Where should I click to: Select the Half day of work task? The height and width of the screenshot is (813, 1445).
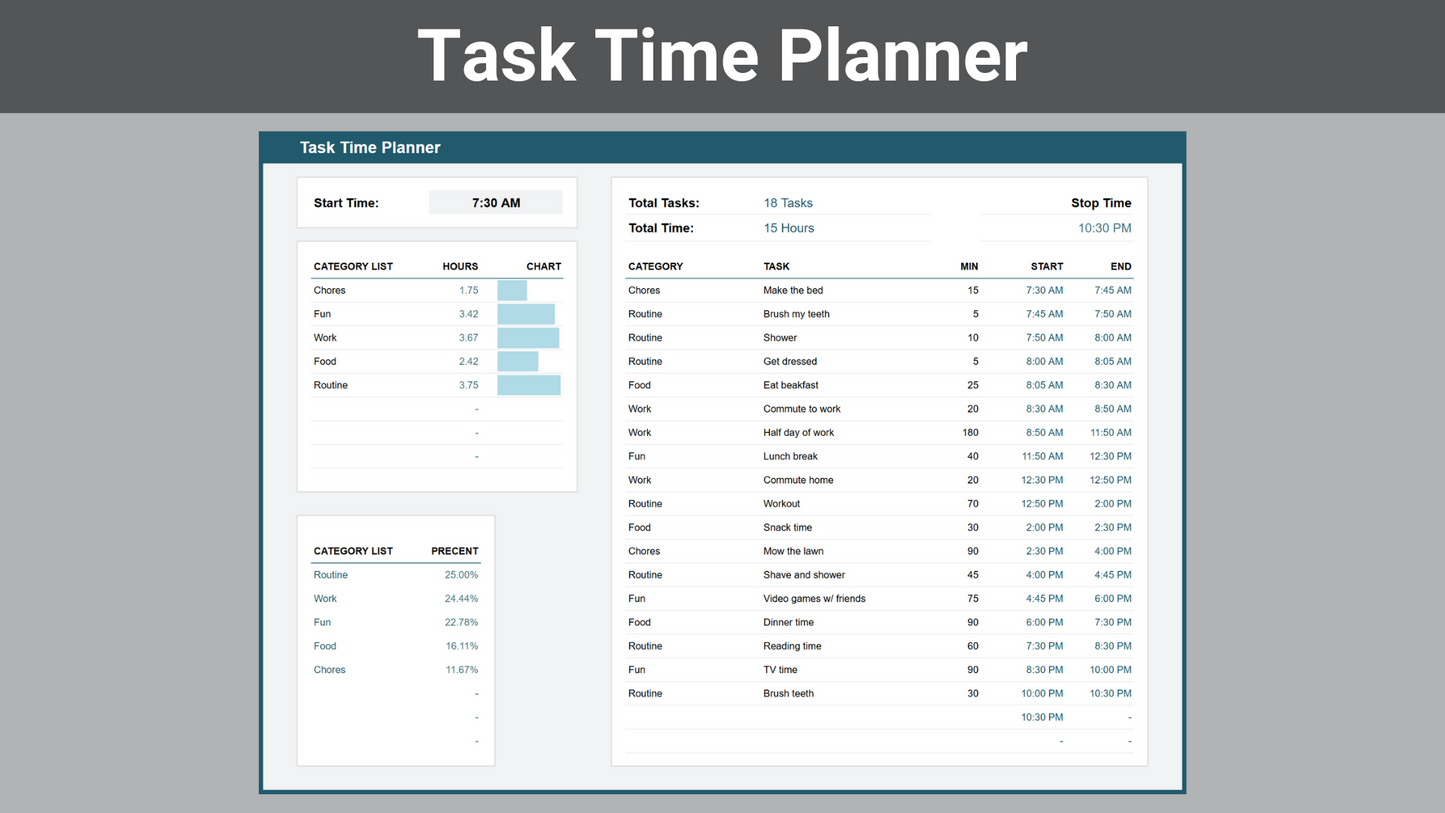point(798,433)
